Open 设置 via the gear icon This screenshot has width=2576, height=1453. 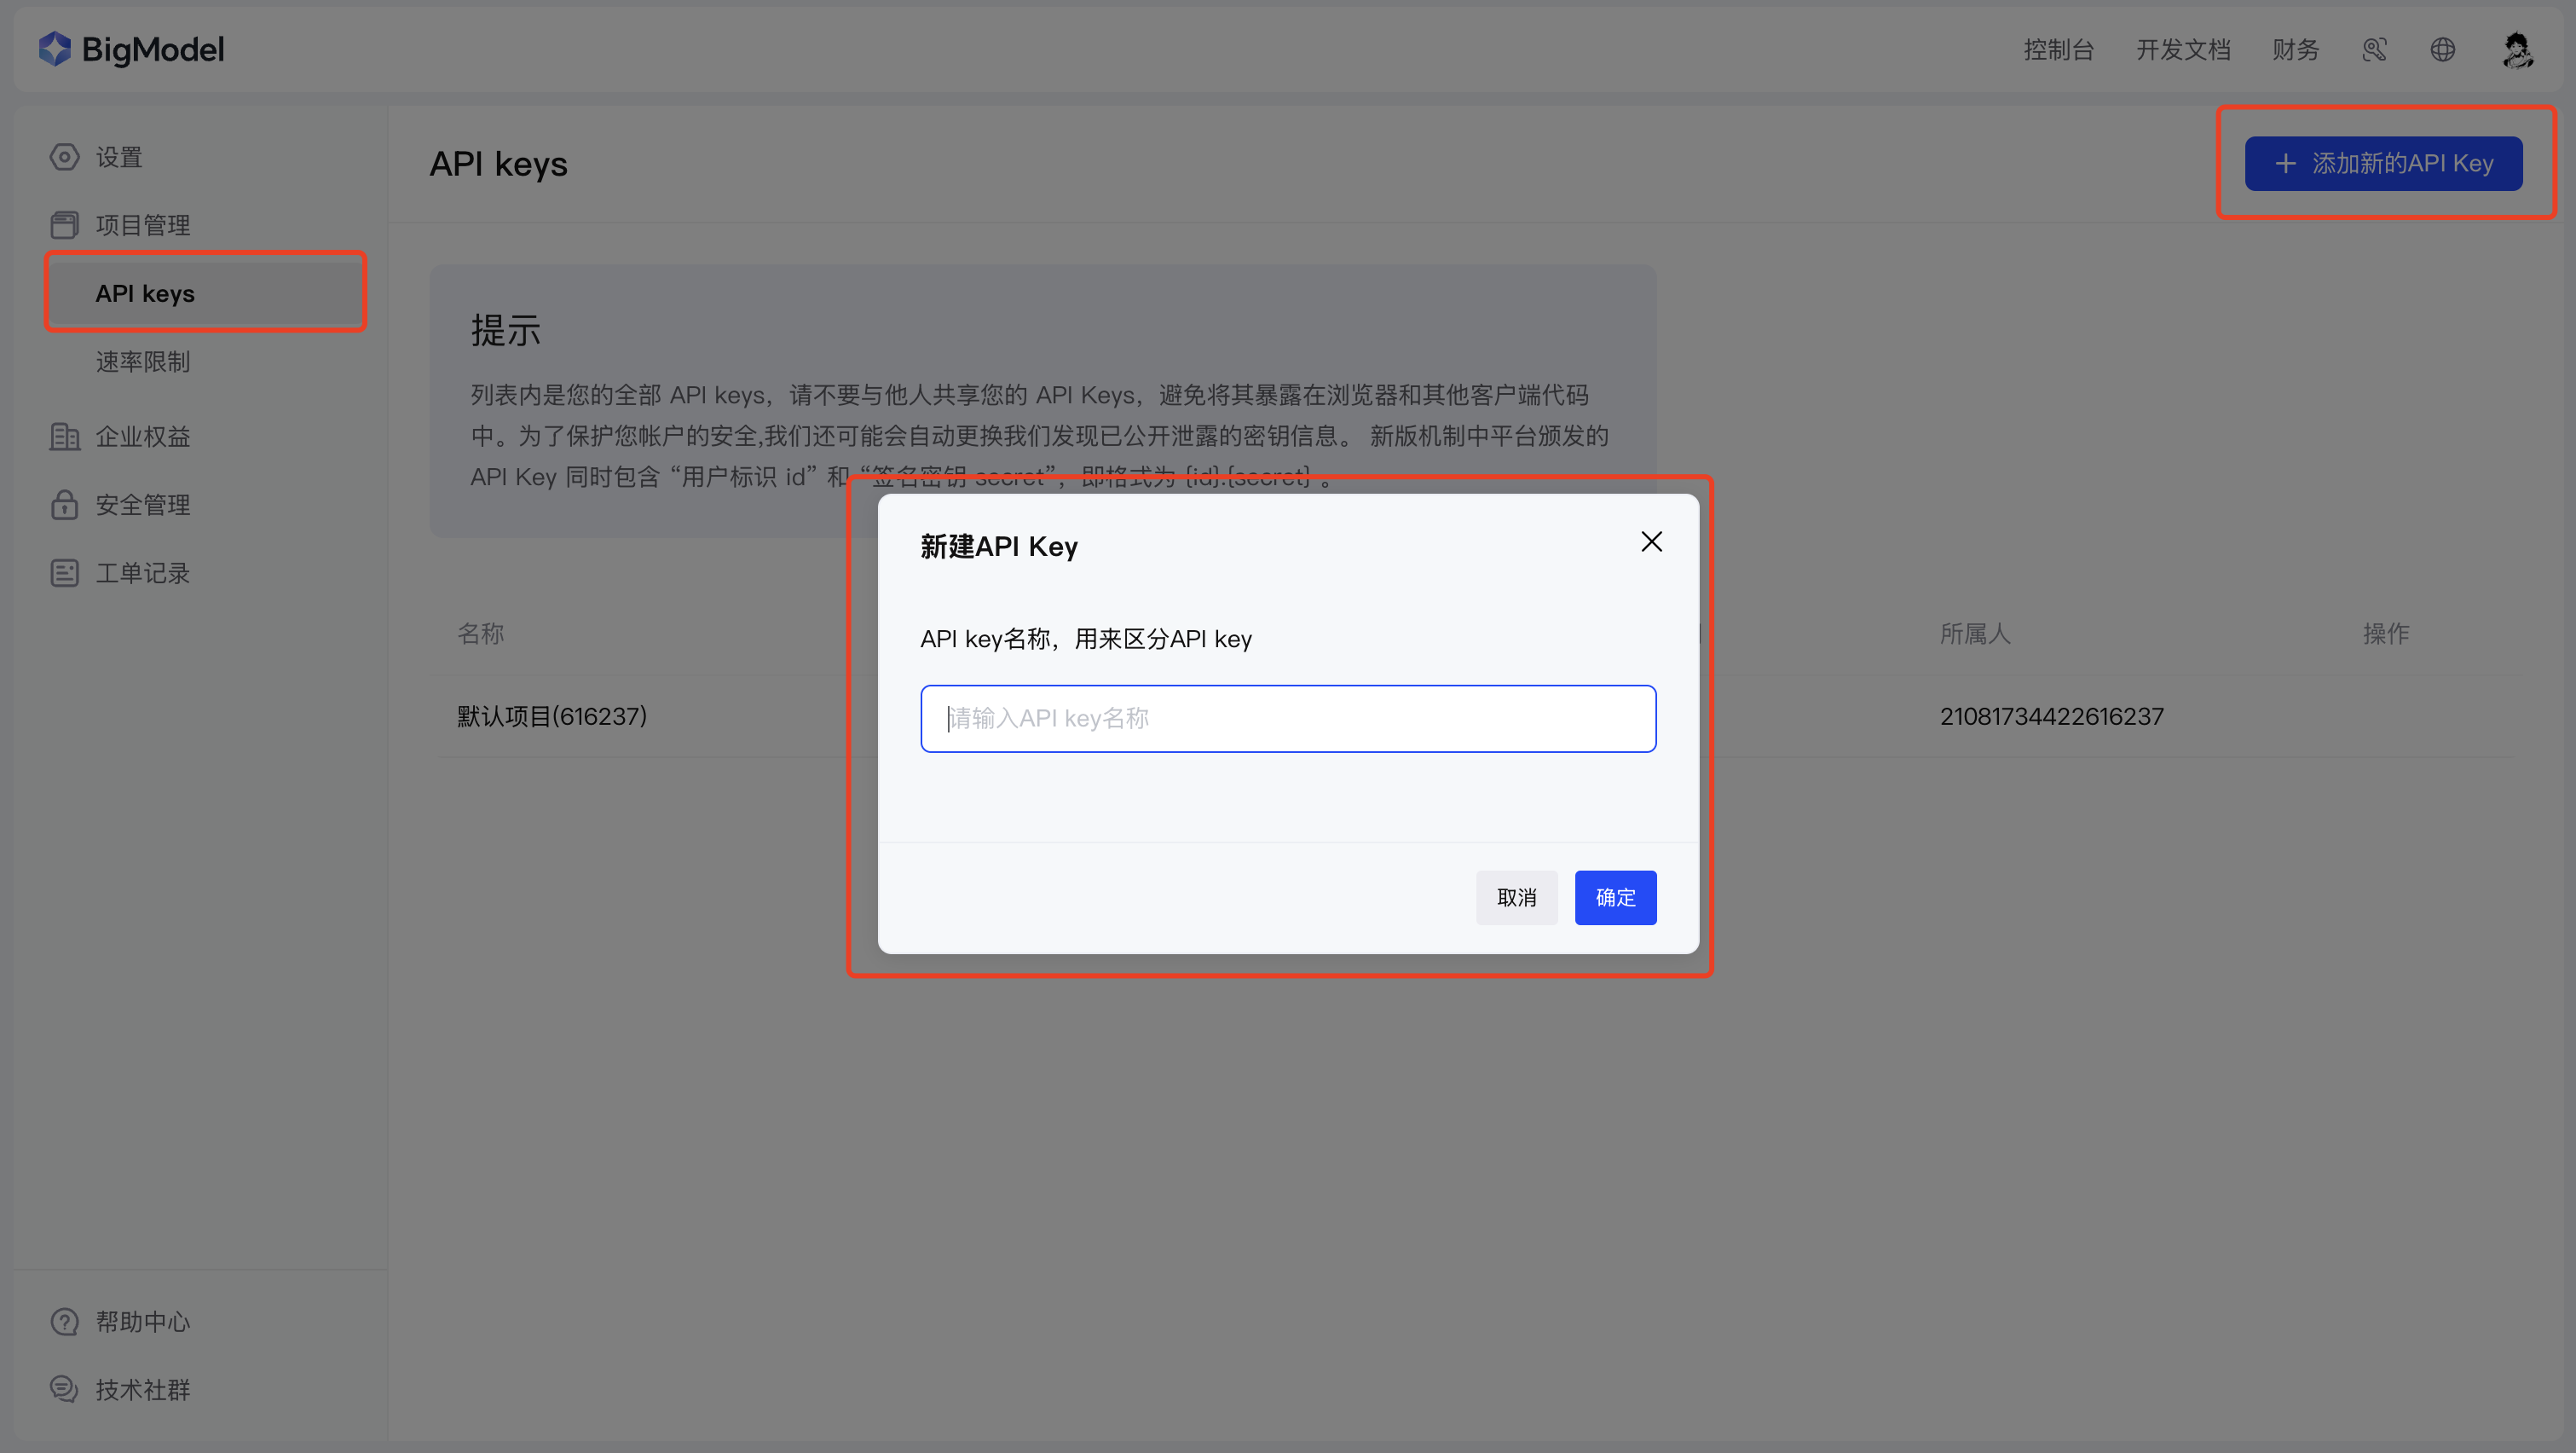pyautogui.click(x=64, y=157)
